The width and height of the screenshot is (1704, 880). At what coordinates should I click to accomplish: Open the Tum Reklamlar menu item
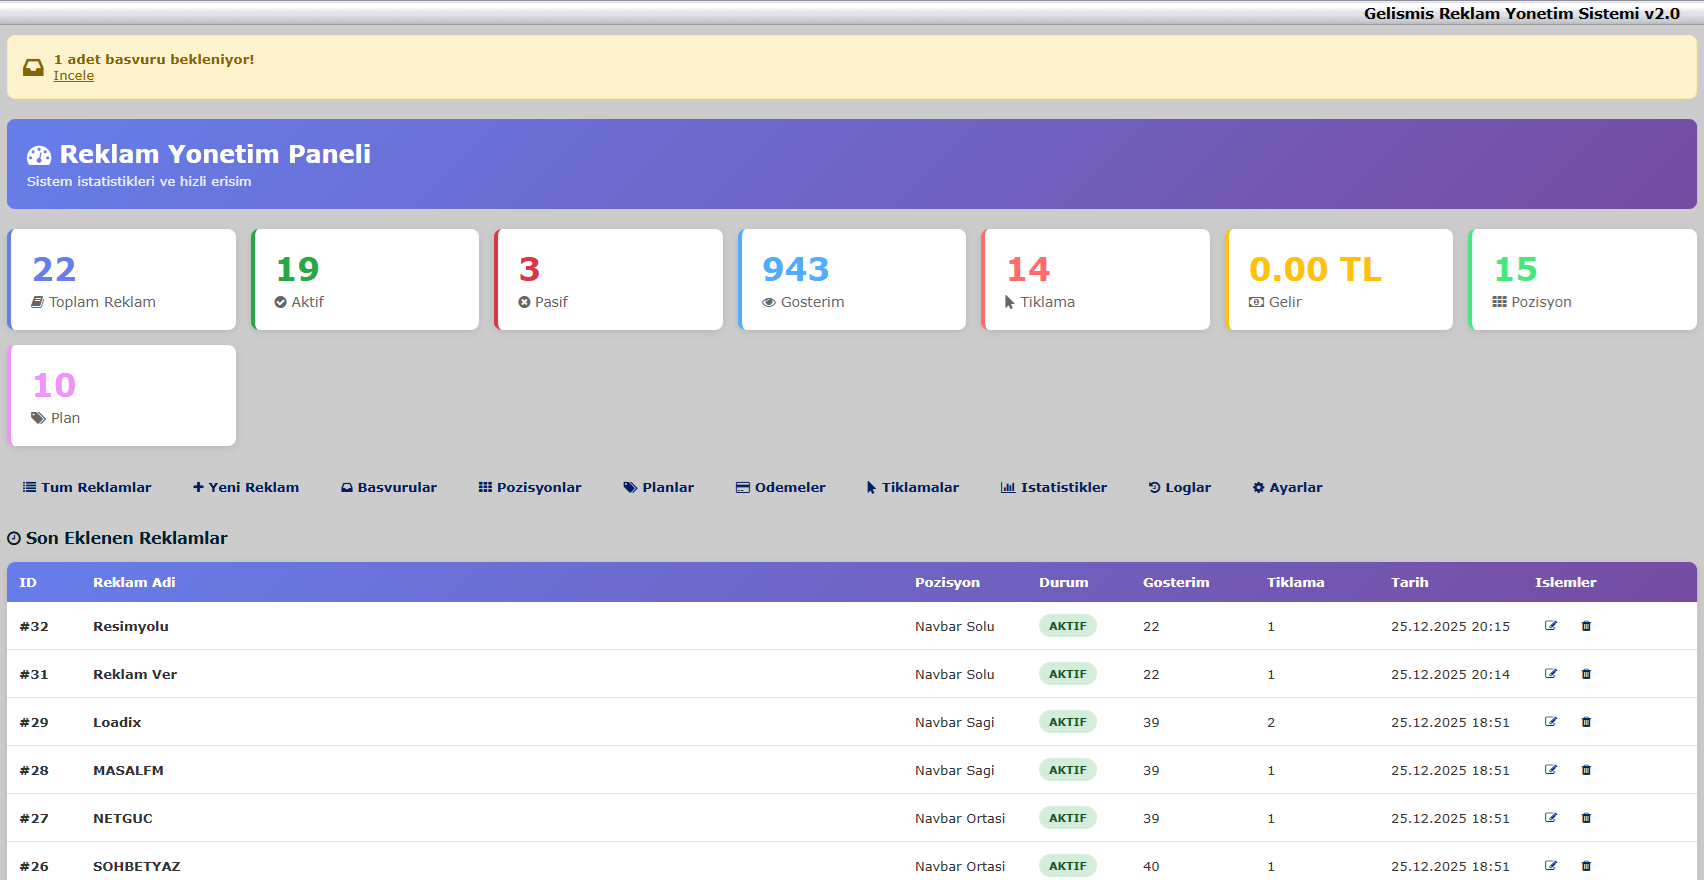click(87, 487)
